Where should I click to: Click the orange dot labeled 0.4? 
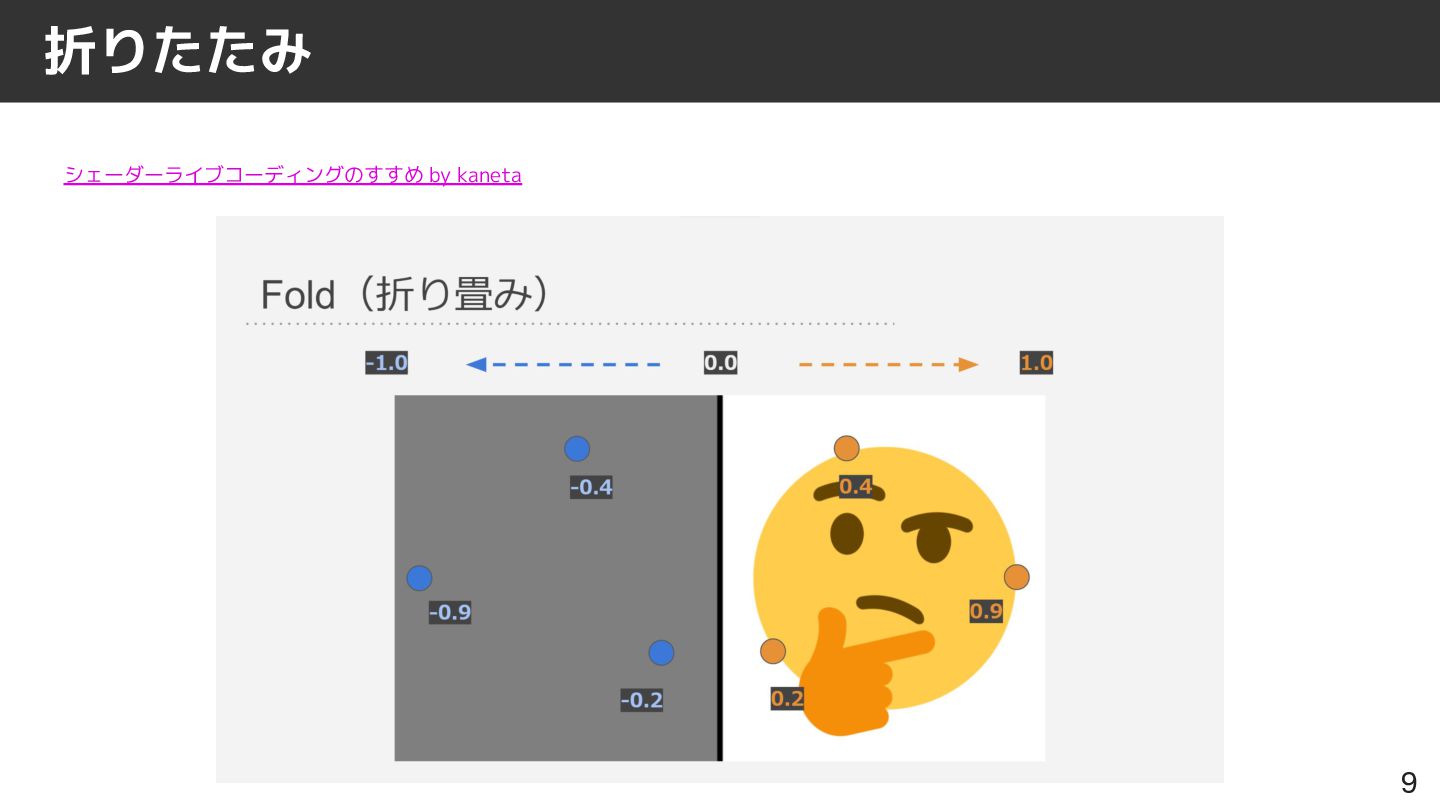tap(847, 449)
